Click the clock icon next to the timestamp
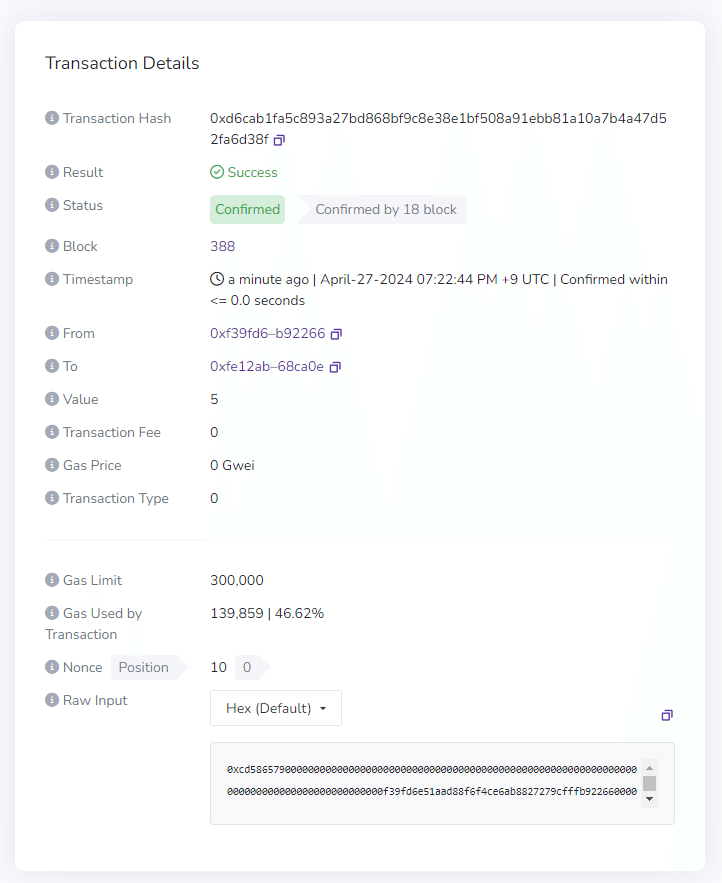Screen dimensions: 722x883 coord(216,278)
